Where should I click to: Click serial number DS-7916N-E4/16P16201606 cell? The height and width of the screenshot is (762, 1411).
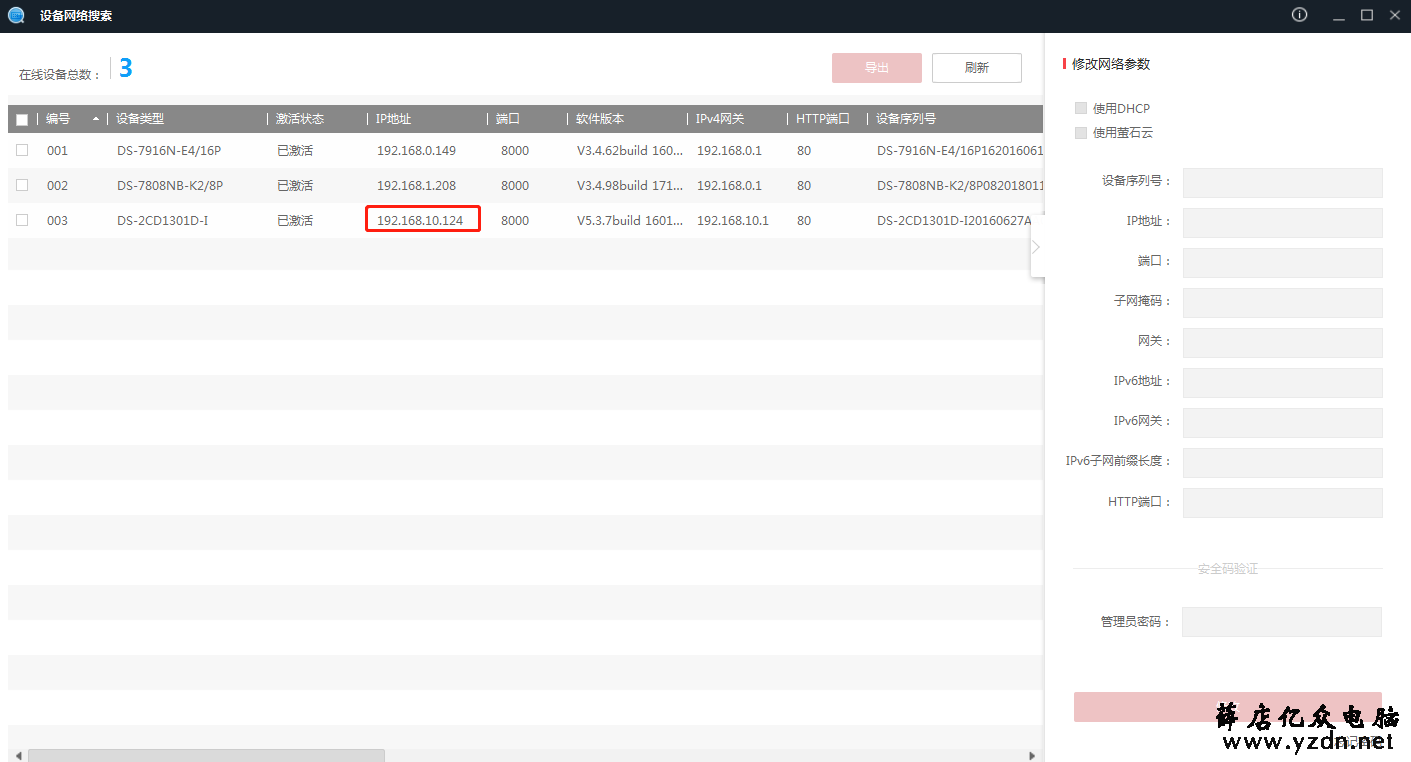coord(960,151)
